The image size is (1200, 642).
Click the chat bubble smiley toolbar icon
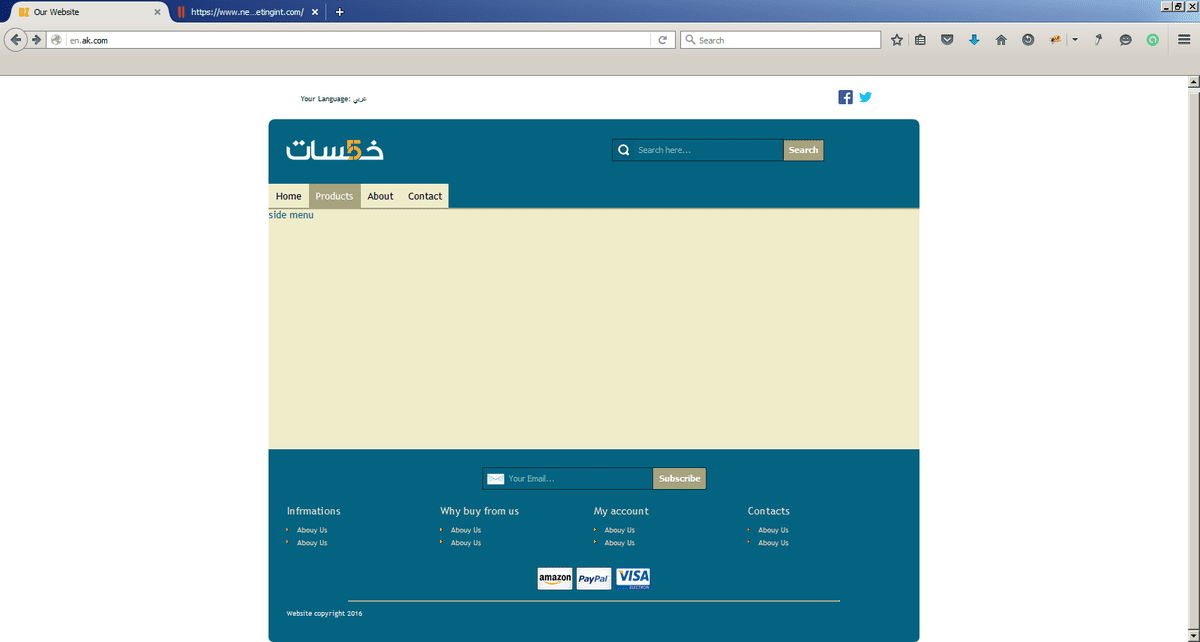point(1125,40)
